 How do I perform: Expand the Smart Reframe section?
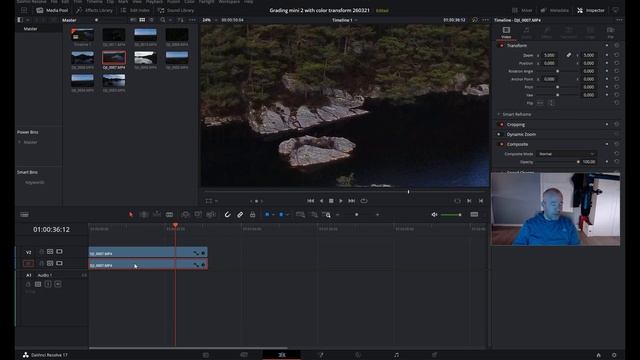[499, 114]
